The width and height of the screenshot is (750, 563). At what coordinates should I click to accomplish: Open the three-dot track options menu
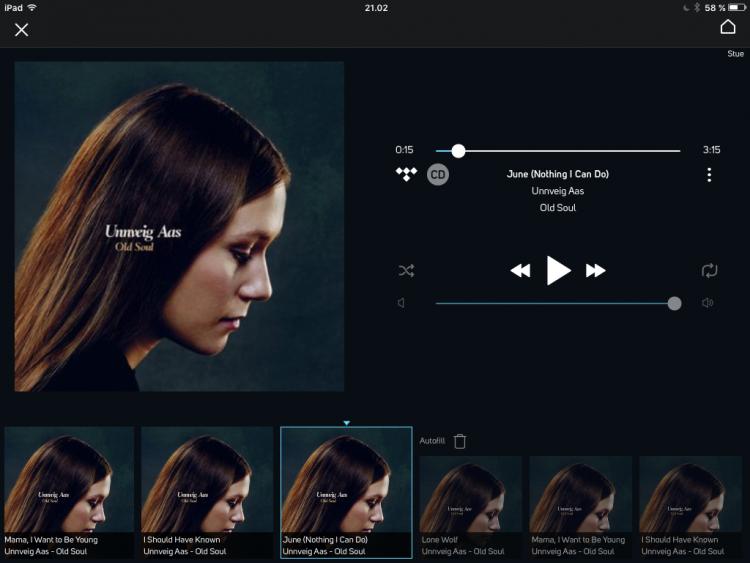[709, 175]
